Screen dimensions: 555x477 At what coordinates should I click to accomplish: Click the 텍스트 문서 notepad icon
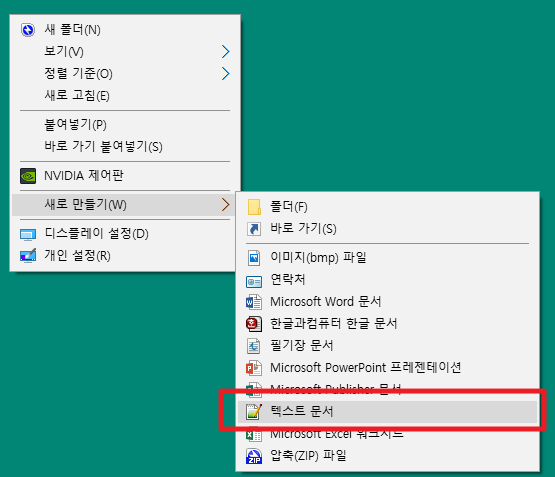click(x=254, y=412)
